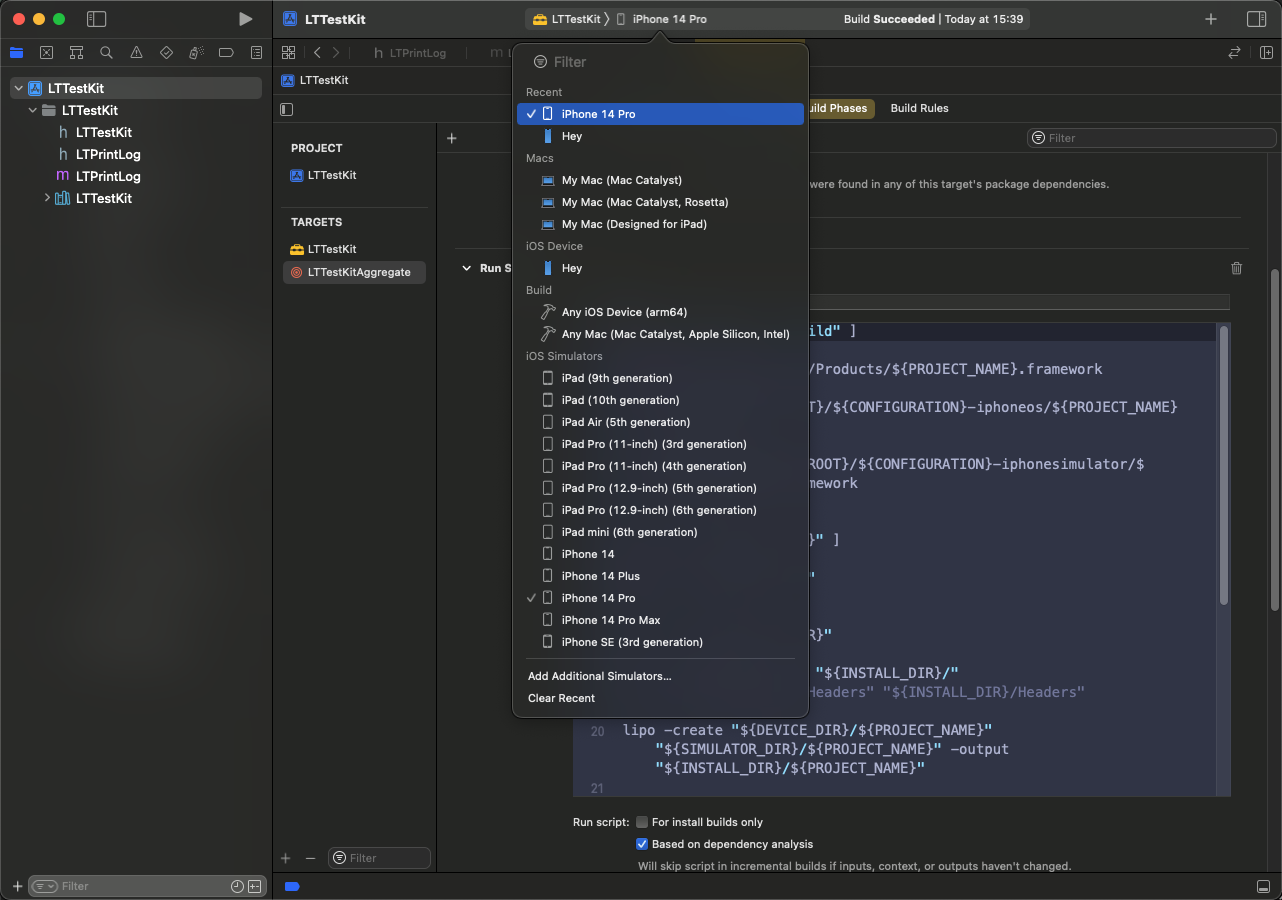
Task: Select iPhone 14 Plus simulator
Action: coord(660,576)
